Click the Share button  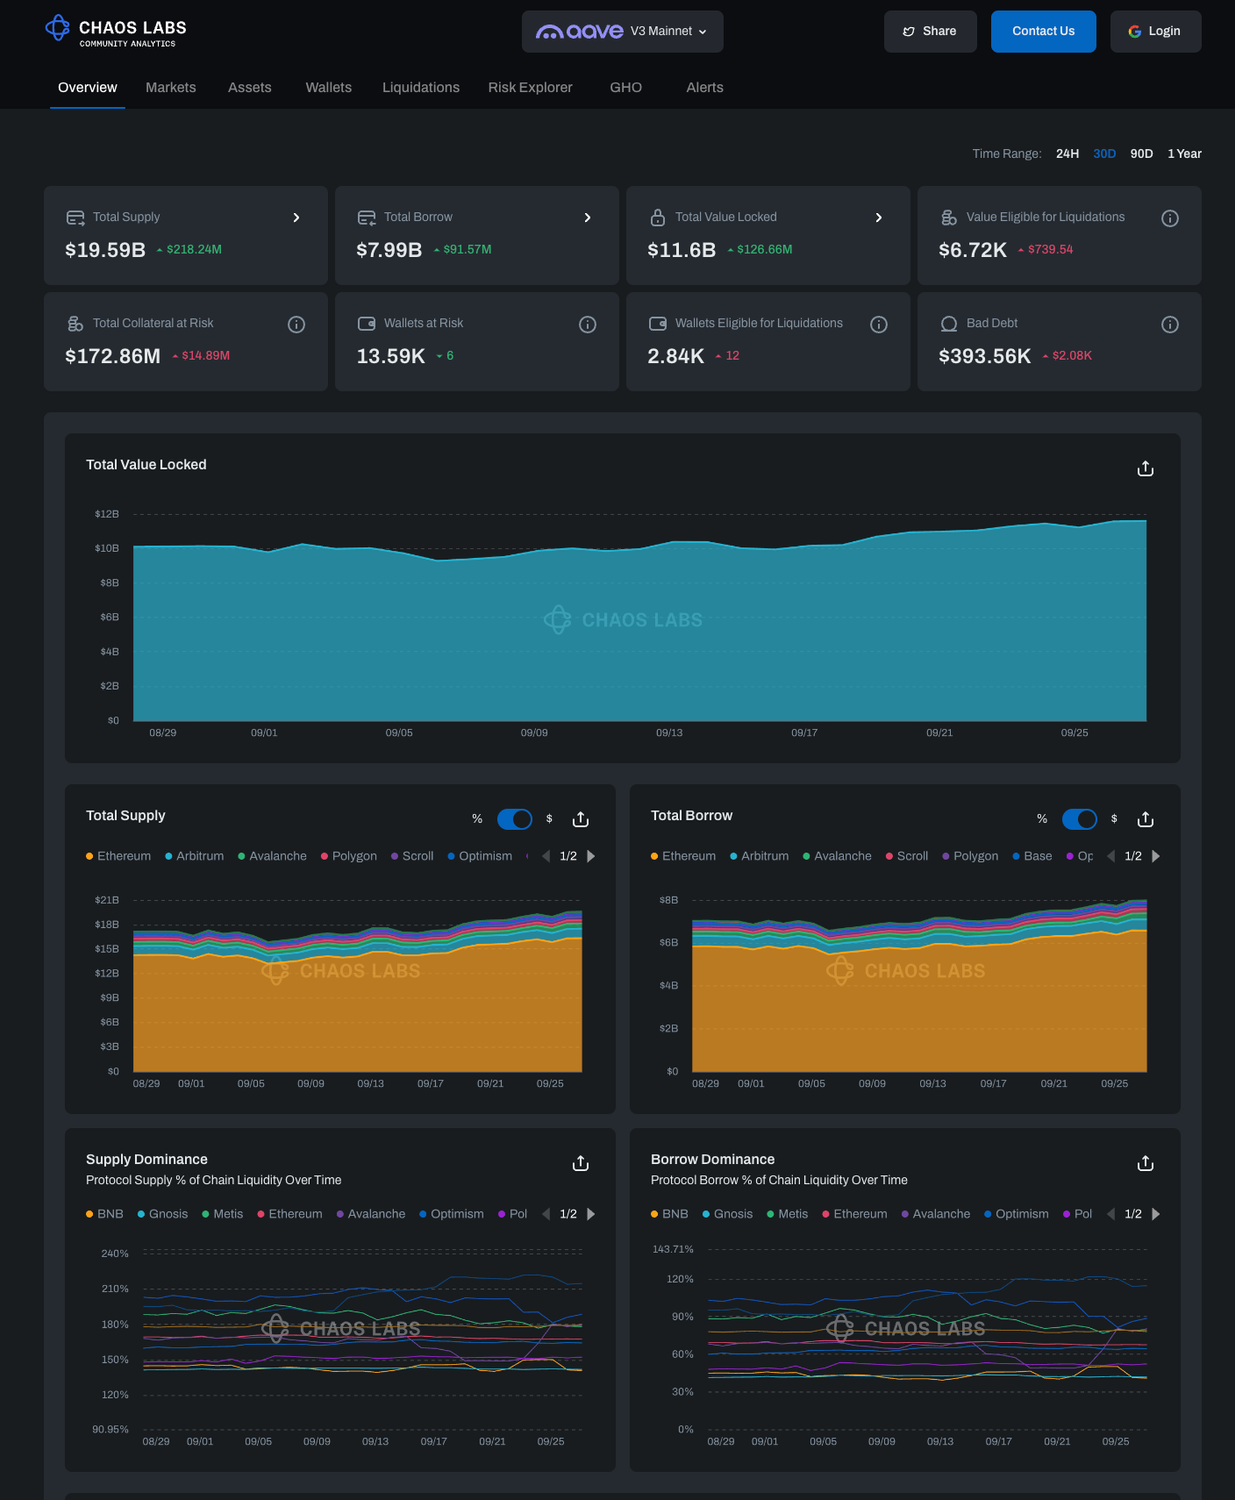pyautogui.click(x=929, y=32)
